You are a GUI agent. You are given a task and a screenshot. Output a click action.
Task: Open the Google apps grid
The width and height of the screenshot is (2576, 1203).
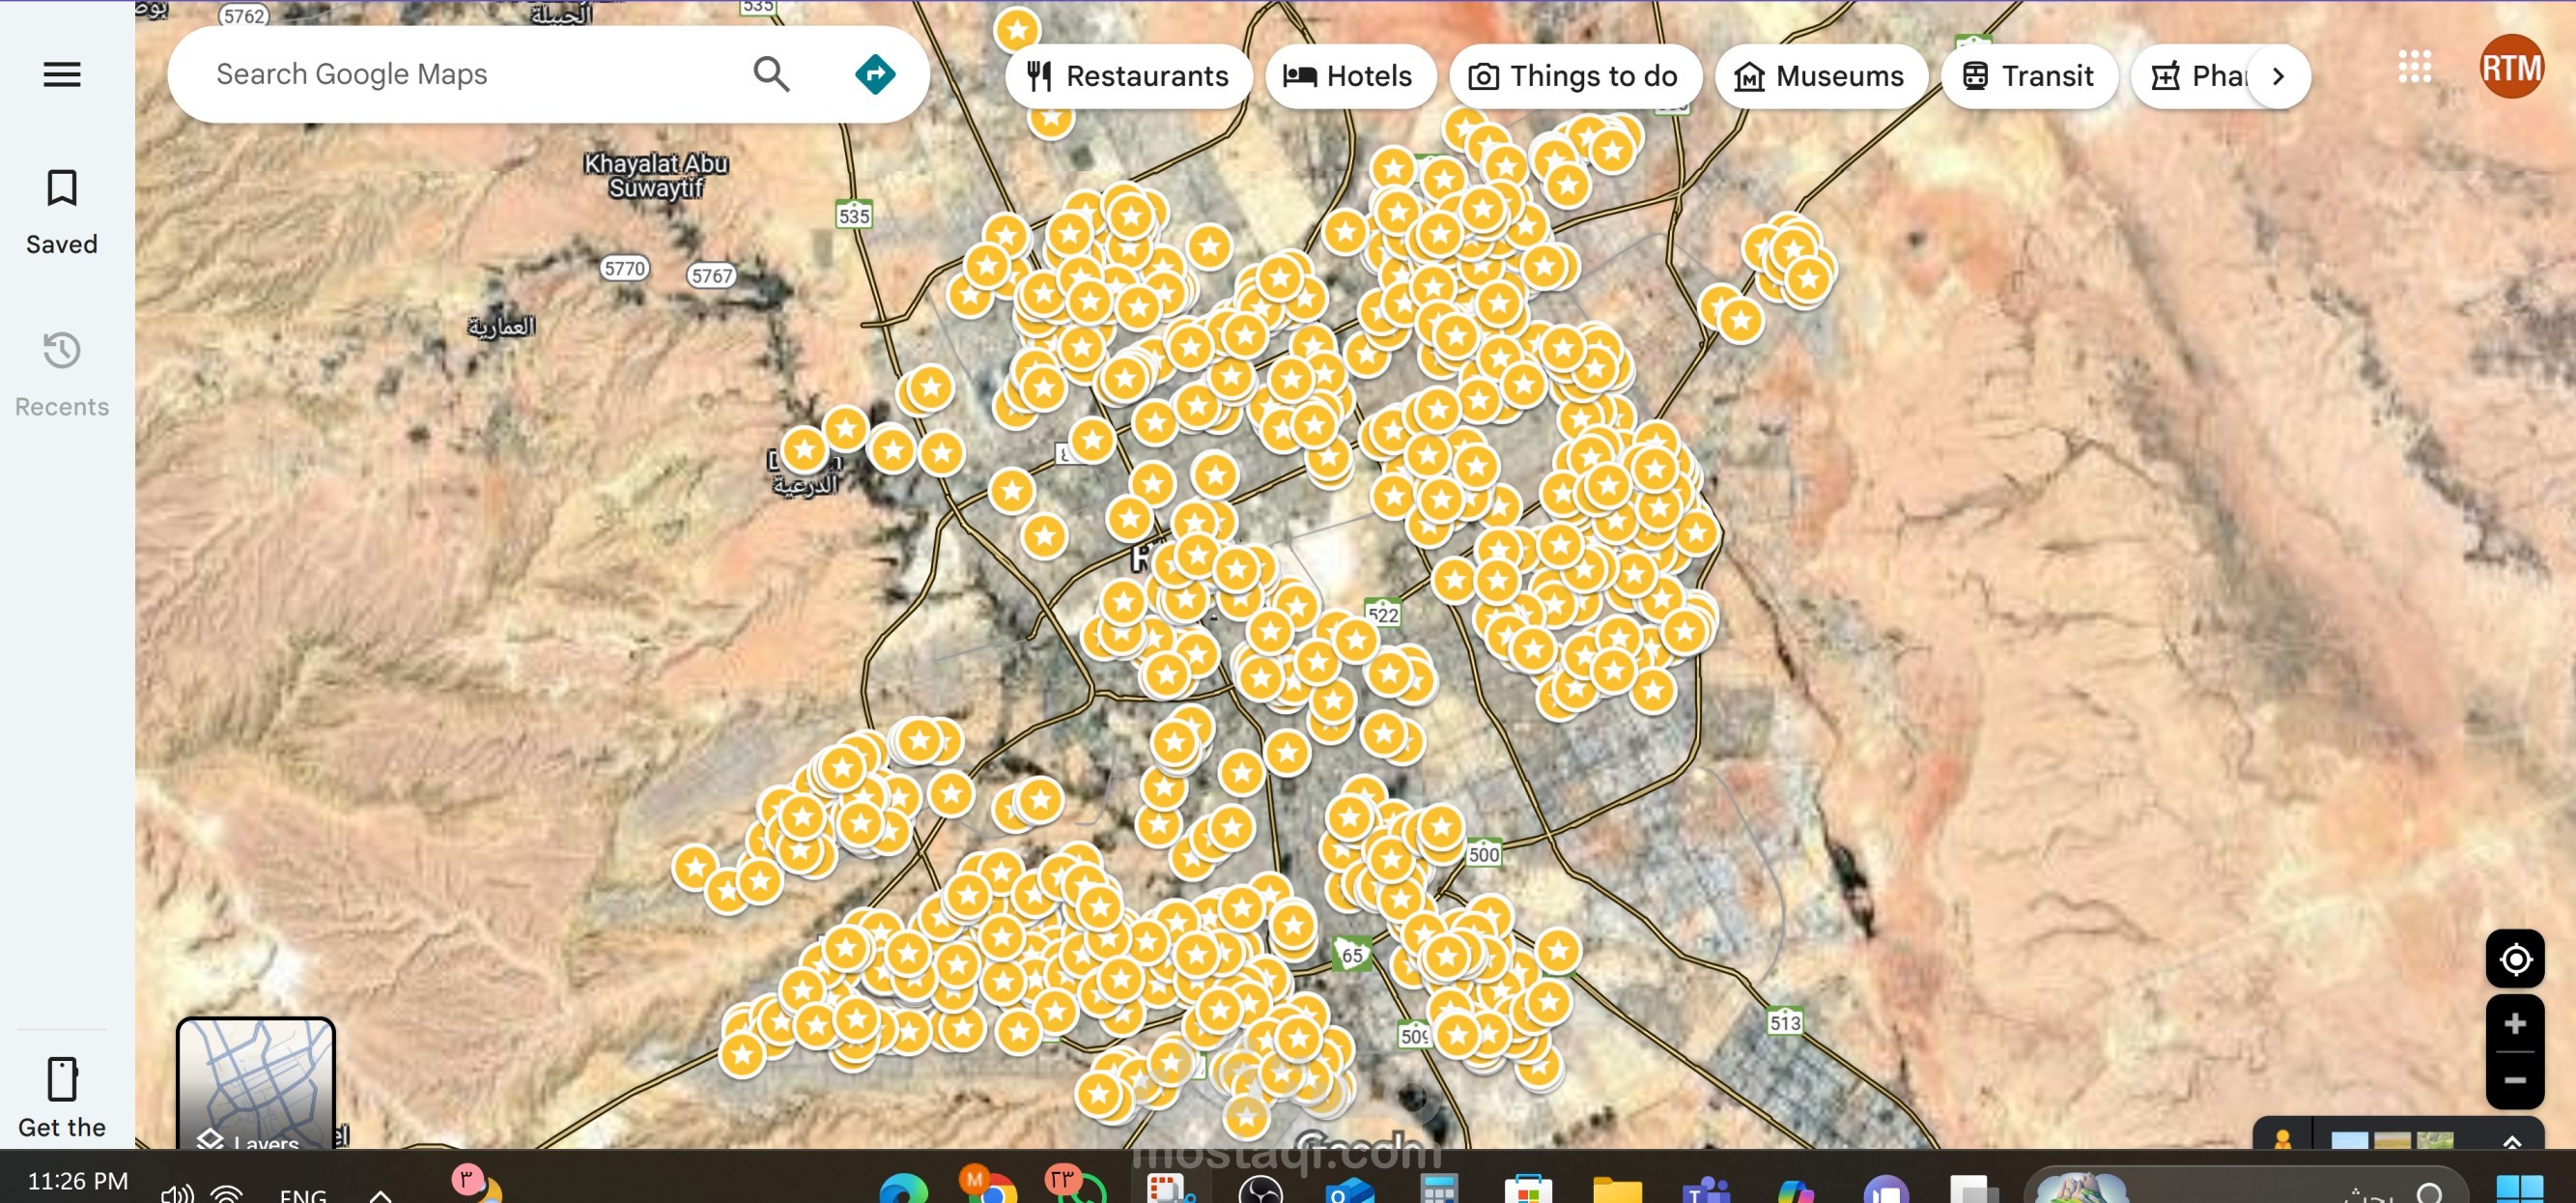coord(2414,67)
